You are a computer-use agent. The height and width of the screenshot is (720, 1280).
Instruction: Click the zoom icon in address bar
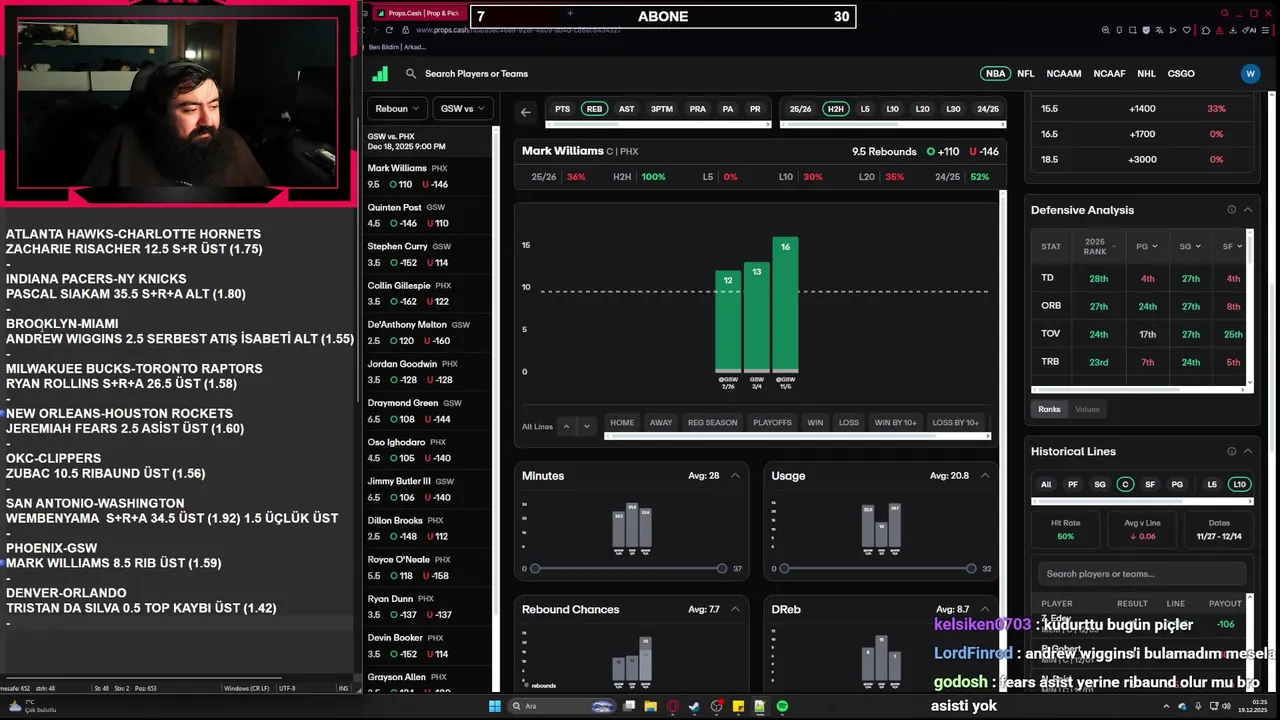point(1106,30)
